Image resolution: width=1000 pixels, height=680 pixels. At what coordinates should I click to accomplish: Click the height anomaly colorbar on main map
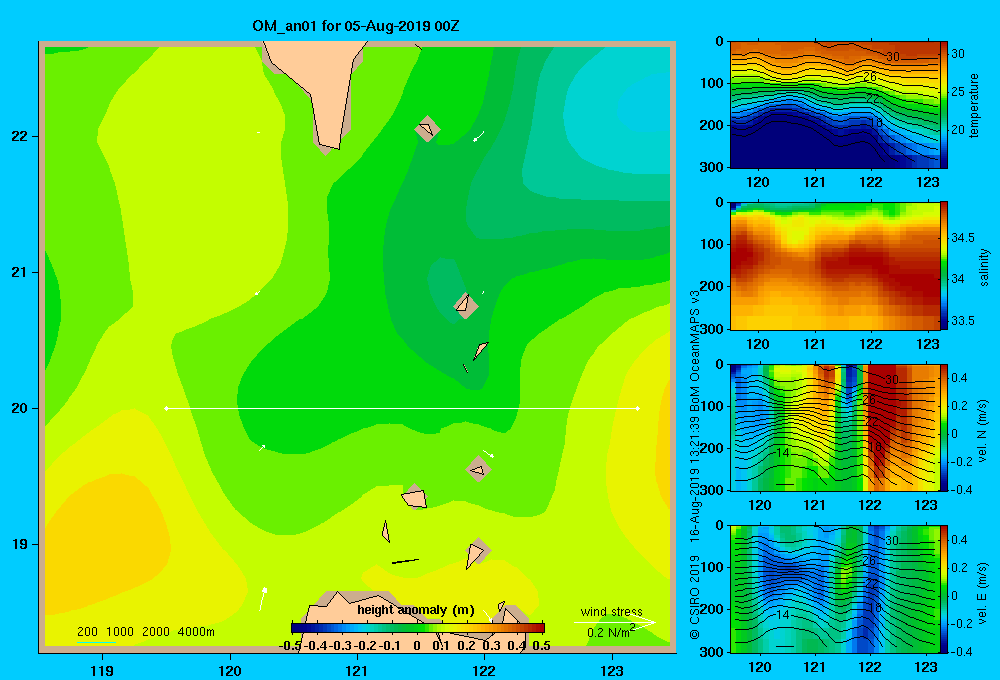418,628
